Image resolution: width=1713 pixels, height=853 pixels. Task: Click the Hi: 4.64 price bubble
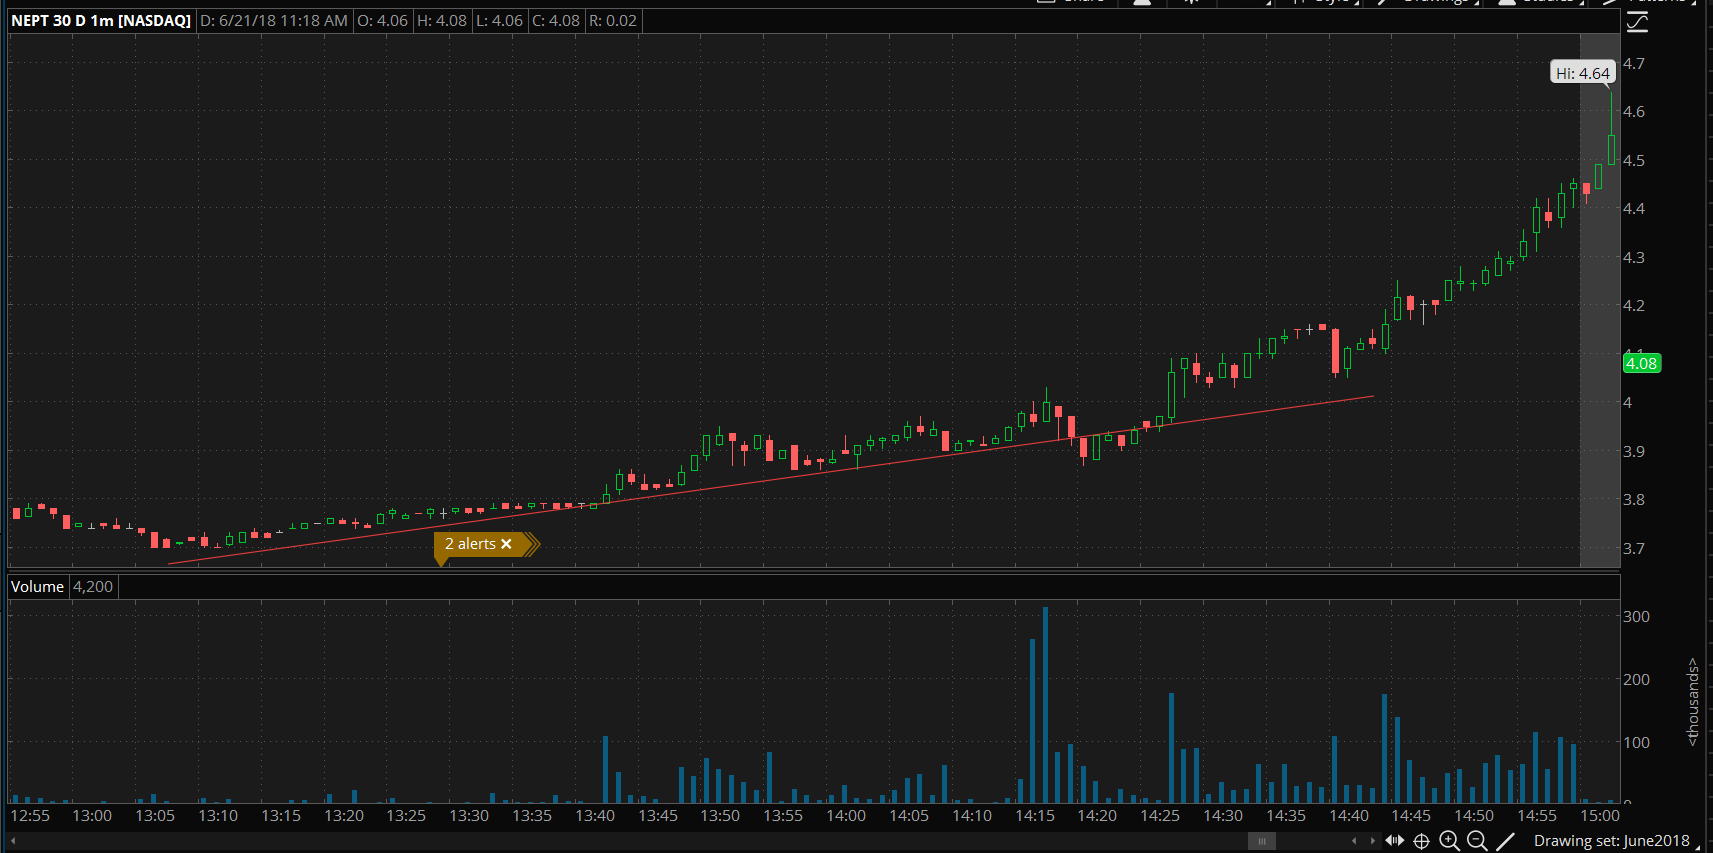(x=1583, y=73)
